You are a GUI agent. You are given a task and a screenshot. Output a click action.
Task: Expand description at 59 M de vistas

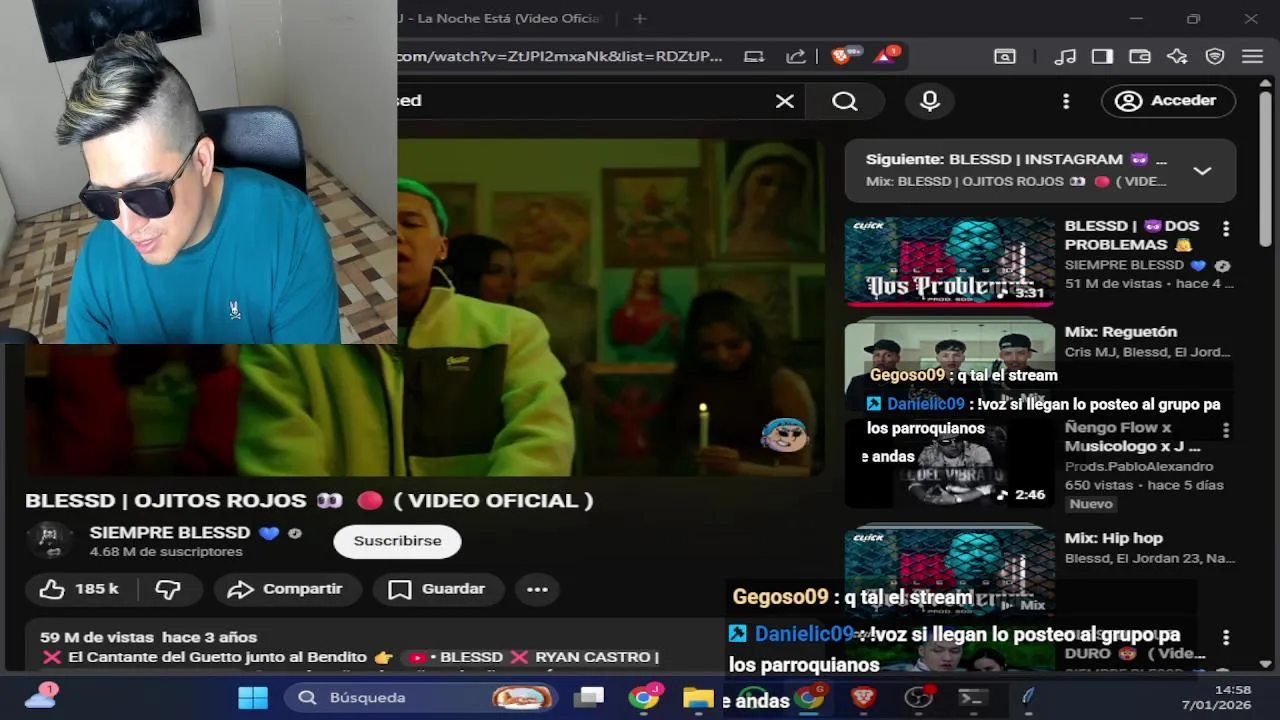click(x=148, y=637)
